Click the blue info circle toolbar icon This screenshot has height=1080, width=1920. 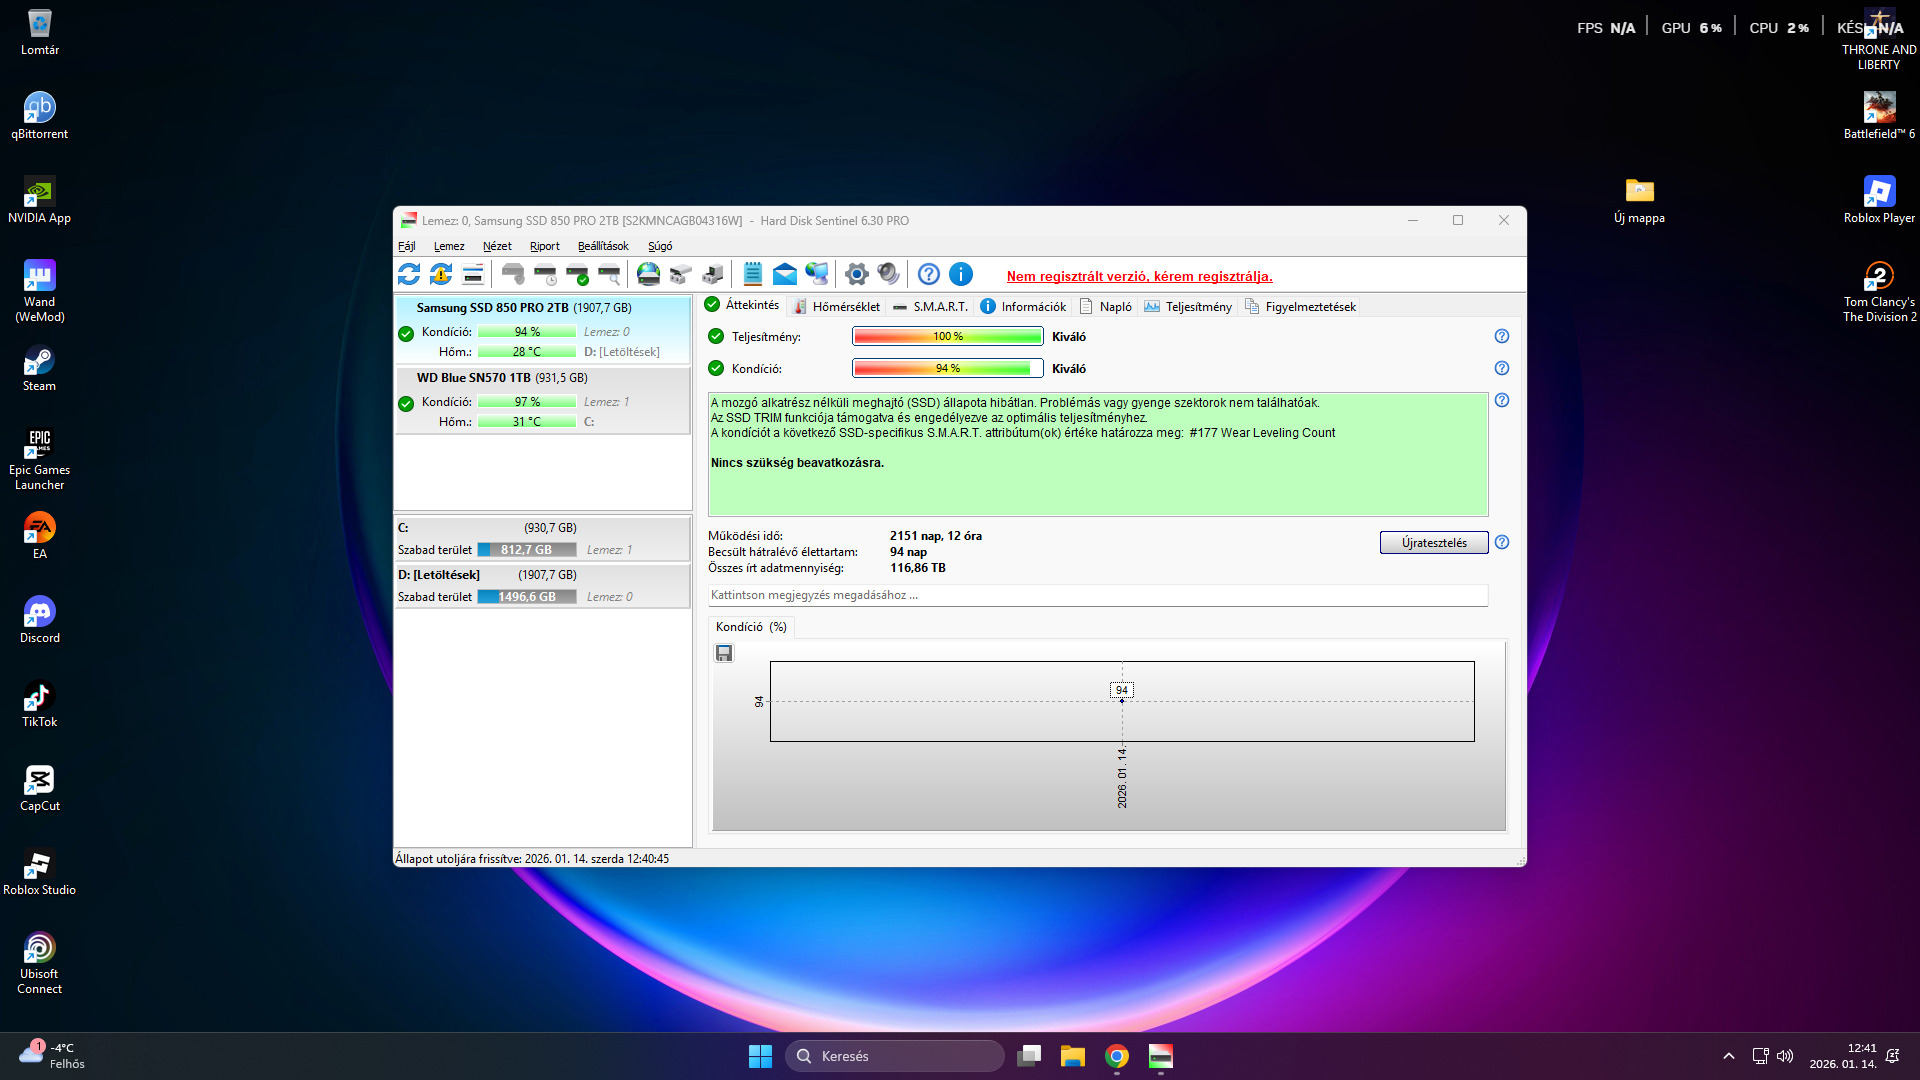coord(960,274)
